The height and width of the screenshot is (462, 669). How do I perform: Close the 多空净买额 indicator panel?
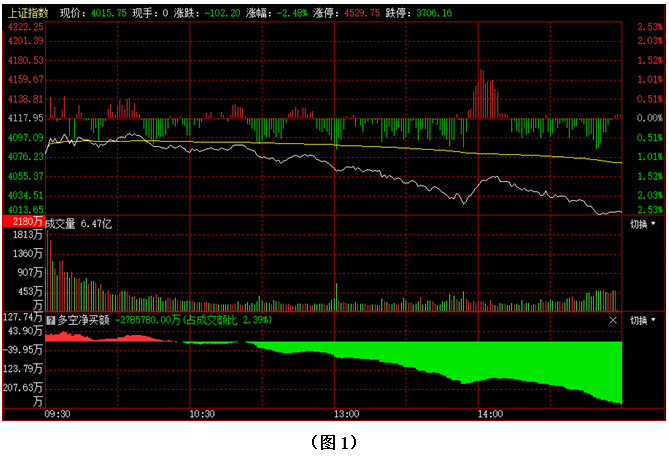click(x=613, y=320)
